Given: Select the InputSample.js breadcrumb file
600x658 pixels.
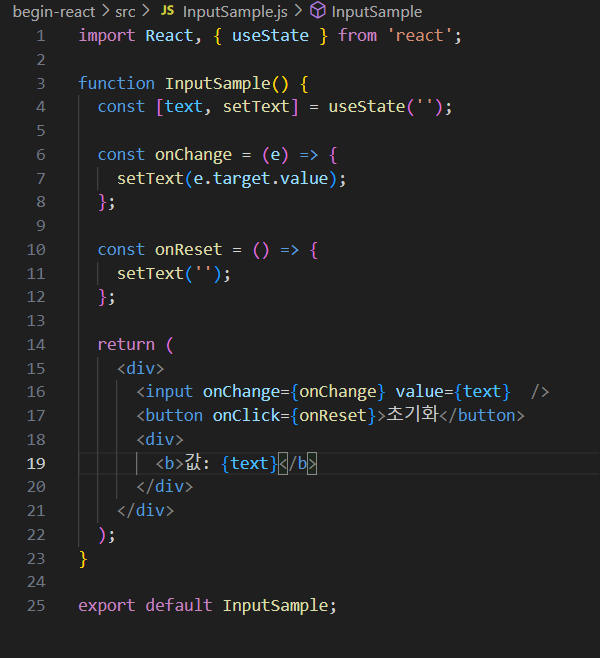Looking at the screenshot, I should tap(235, 12).
